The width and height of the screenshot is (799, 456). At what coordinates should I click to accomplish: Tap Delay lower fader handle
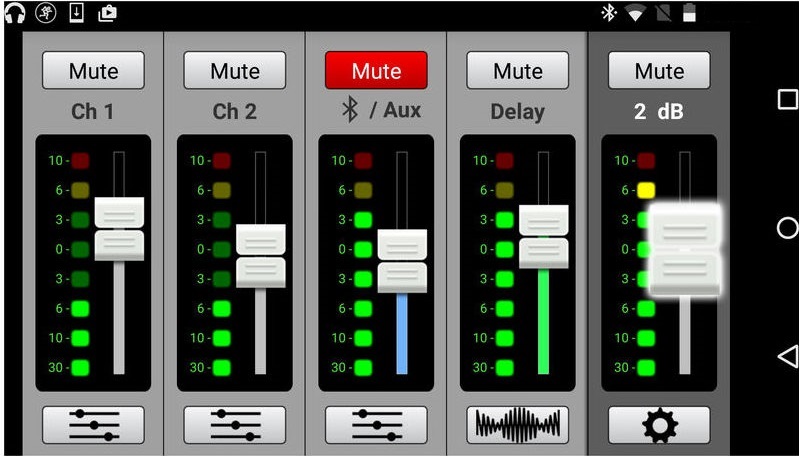coord(544,253)
